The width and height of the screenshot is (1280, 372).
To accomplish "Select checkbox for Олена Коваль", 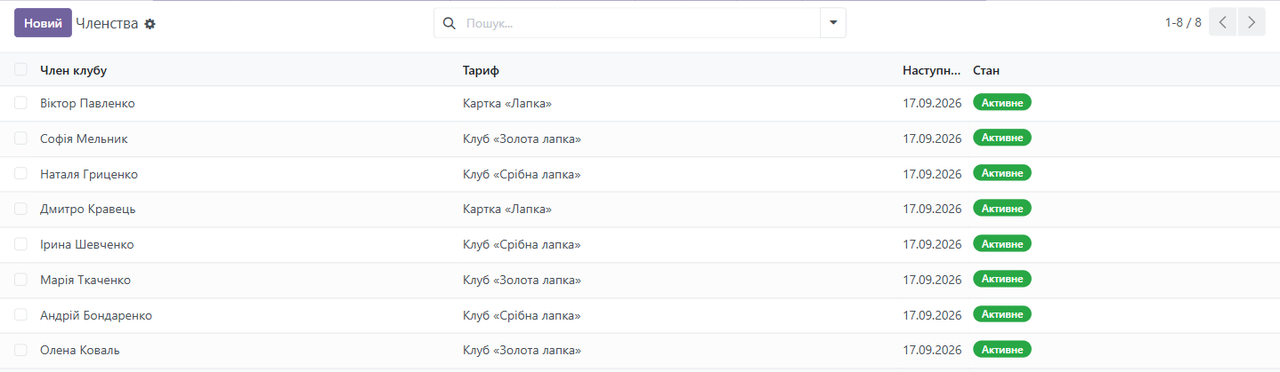I will (x=21, y=350).
